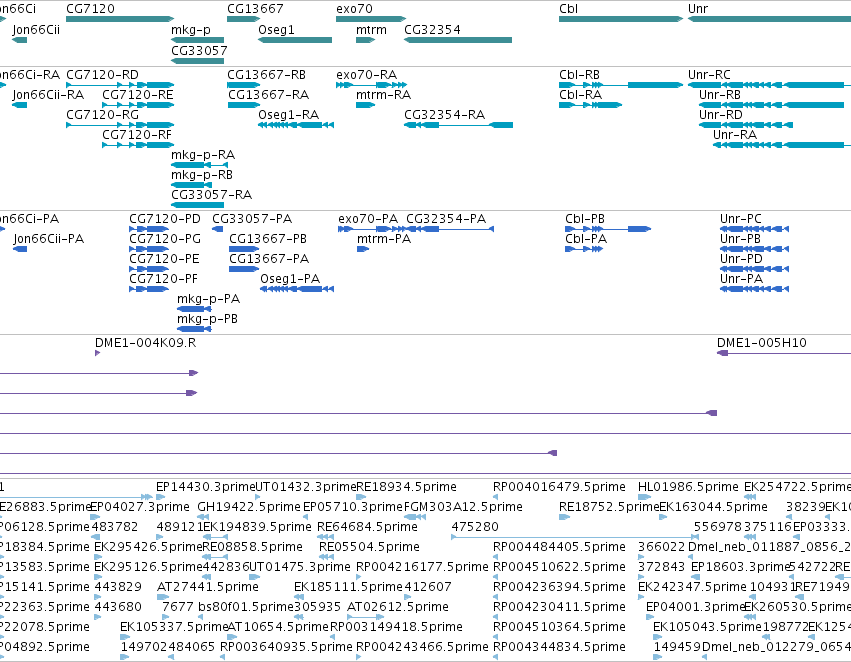This screenshot has width=851, height=662.
Task: Click the CG32354 gene bar
Action: pos(458,40)
